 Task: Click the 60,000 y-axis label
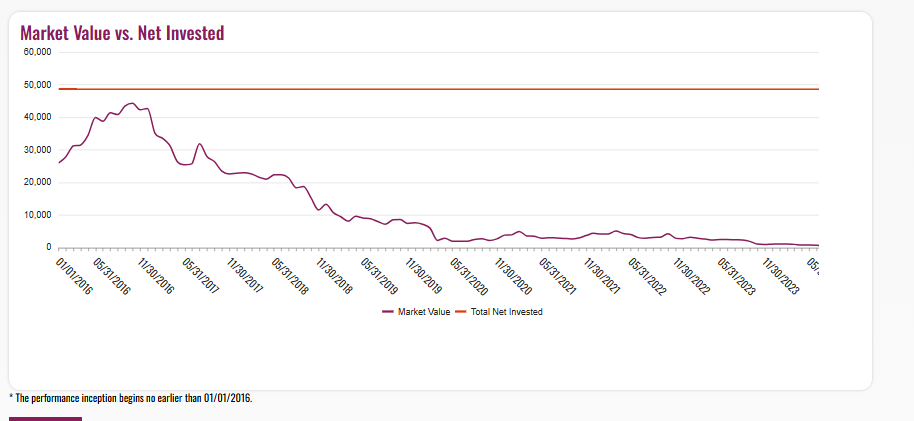point(36,52)
